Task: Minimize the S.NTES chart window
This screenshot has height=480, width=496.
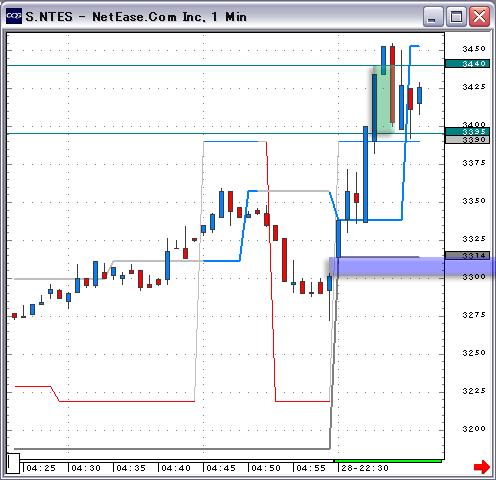Action: tap(433, 17)
